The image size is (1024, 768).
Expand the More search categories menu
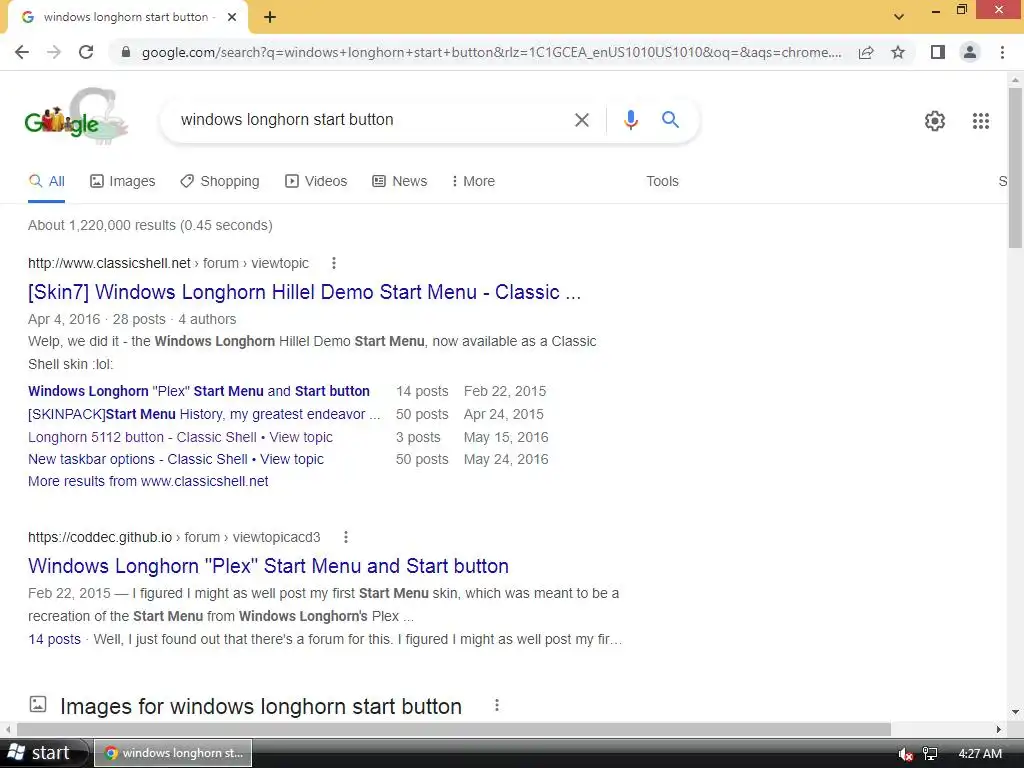coord(473,181)
